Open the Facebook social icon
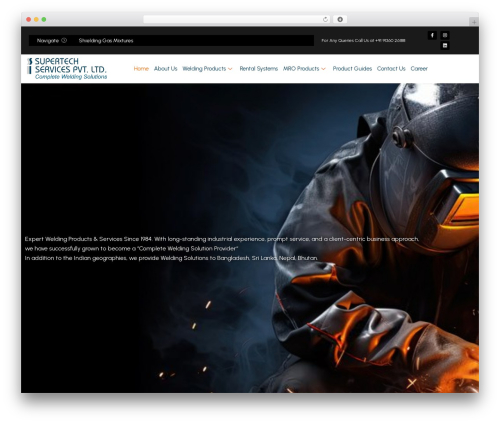Screen dimensions: 500x423 432,35
